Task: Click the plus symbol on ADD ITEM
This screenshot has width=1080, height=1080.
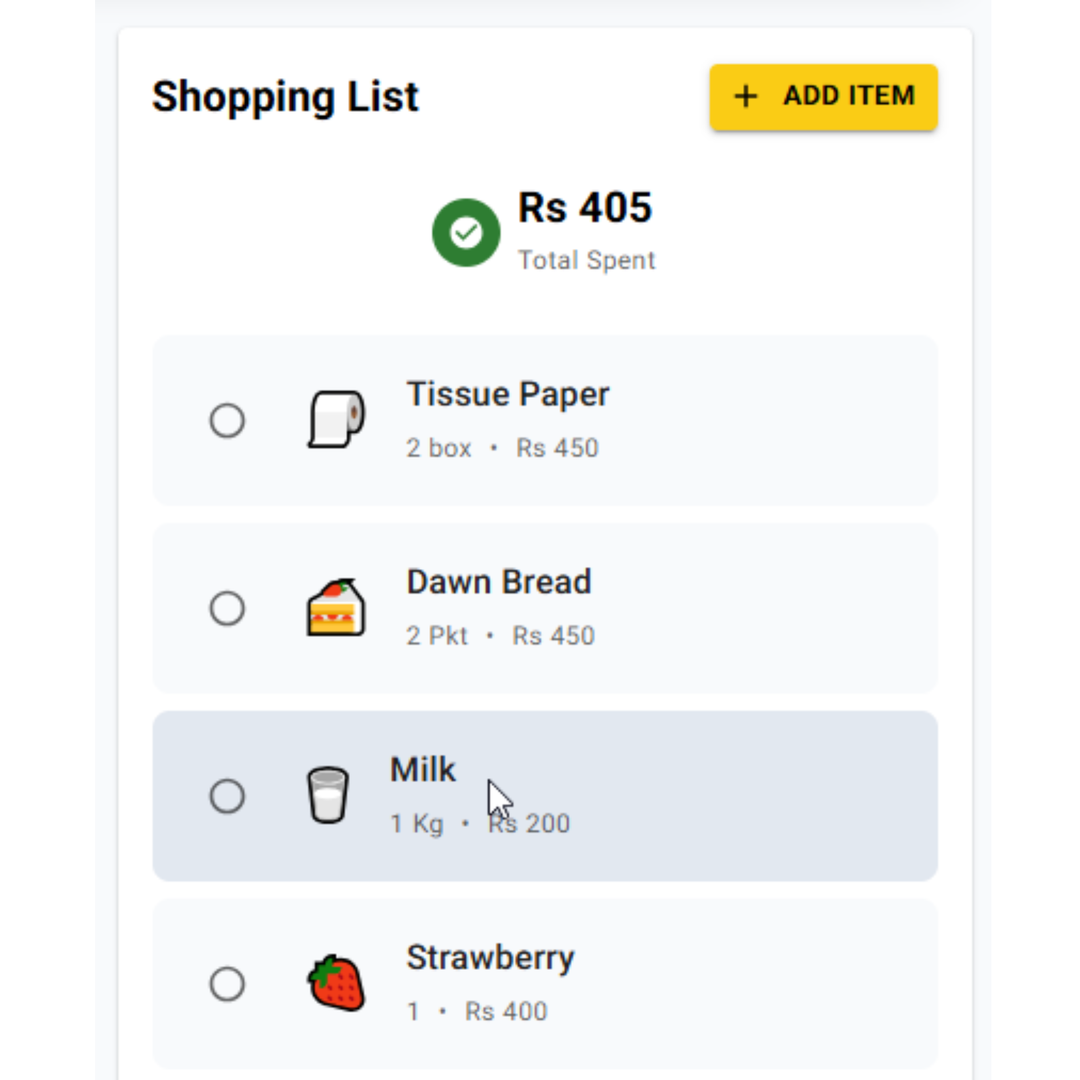Action: pyautogui.click(x=745, y=96)
